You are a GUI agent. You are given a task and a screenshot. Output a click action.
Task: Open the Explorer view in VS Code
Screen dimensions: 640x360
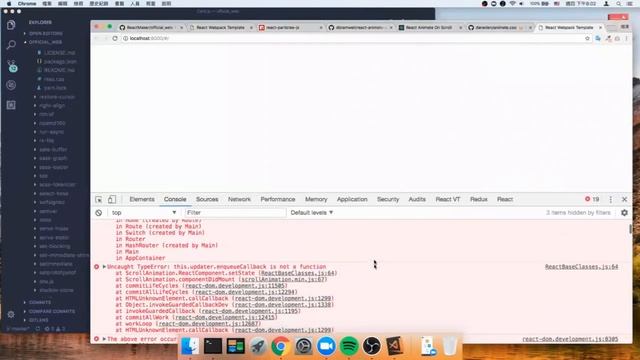point(11,25)
